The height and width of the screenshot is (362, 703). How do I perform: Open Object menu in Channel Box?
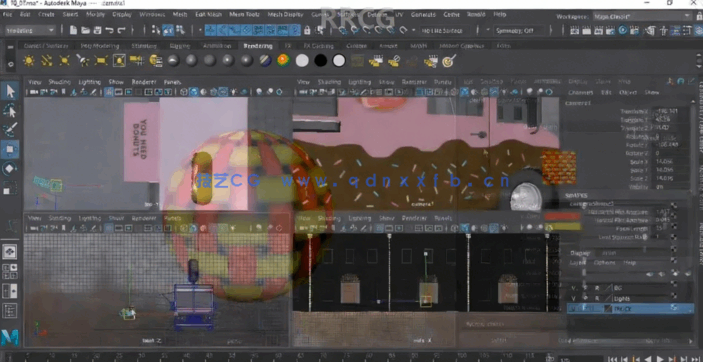pos(628,92)
